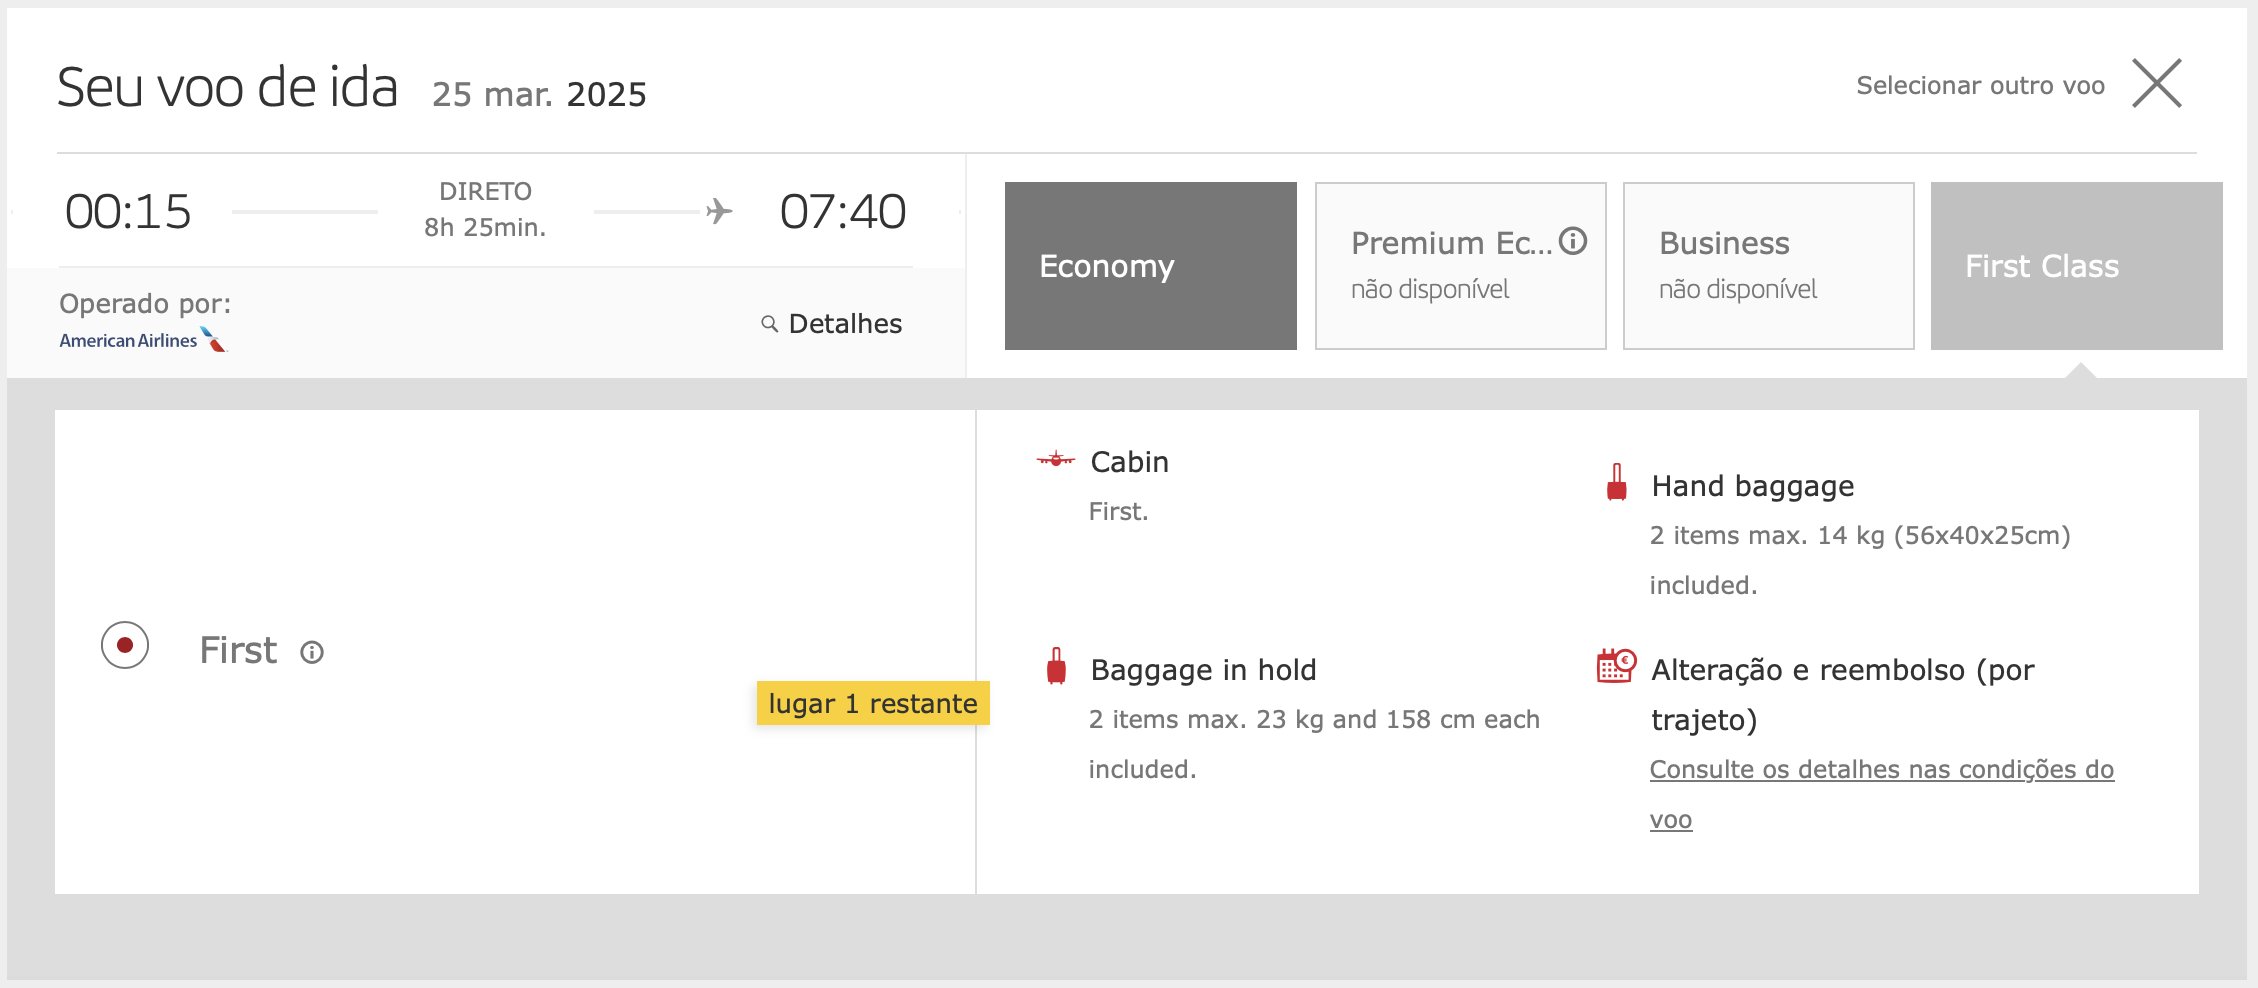Click the American Airlines logo
The height and width of the screenshot is (988, 2258).
point(143,340)
